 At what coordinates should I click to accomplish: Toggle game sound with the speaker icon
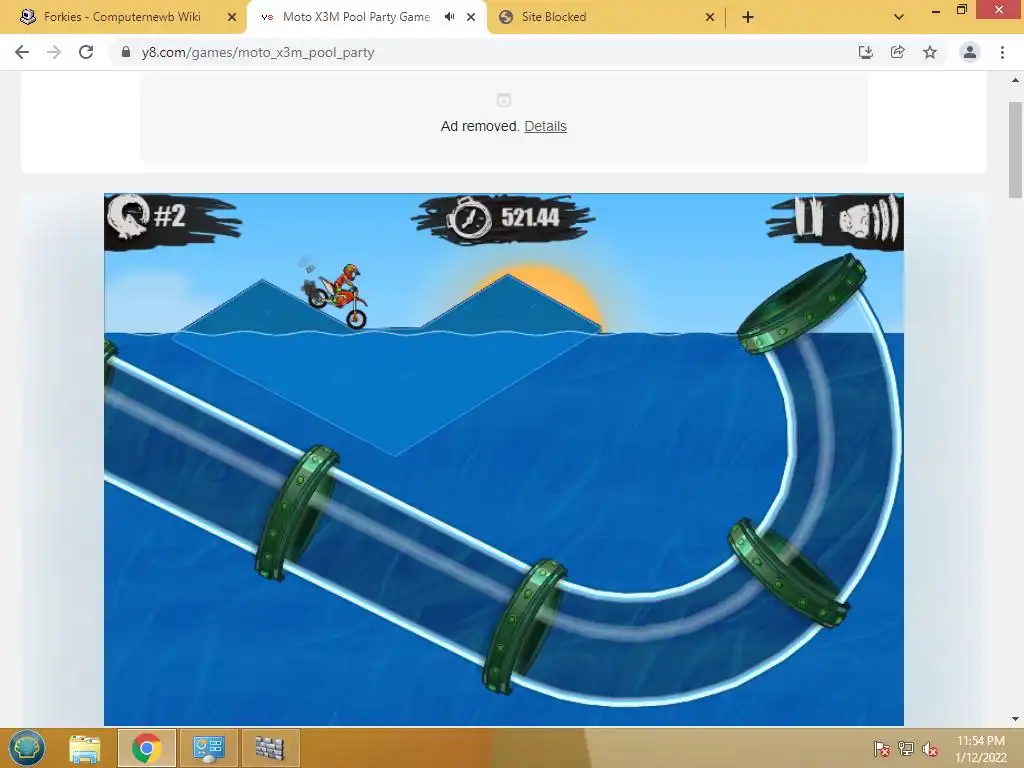click(x=869, y=219)
